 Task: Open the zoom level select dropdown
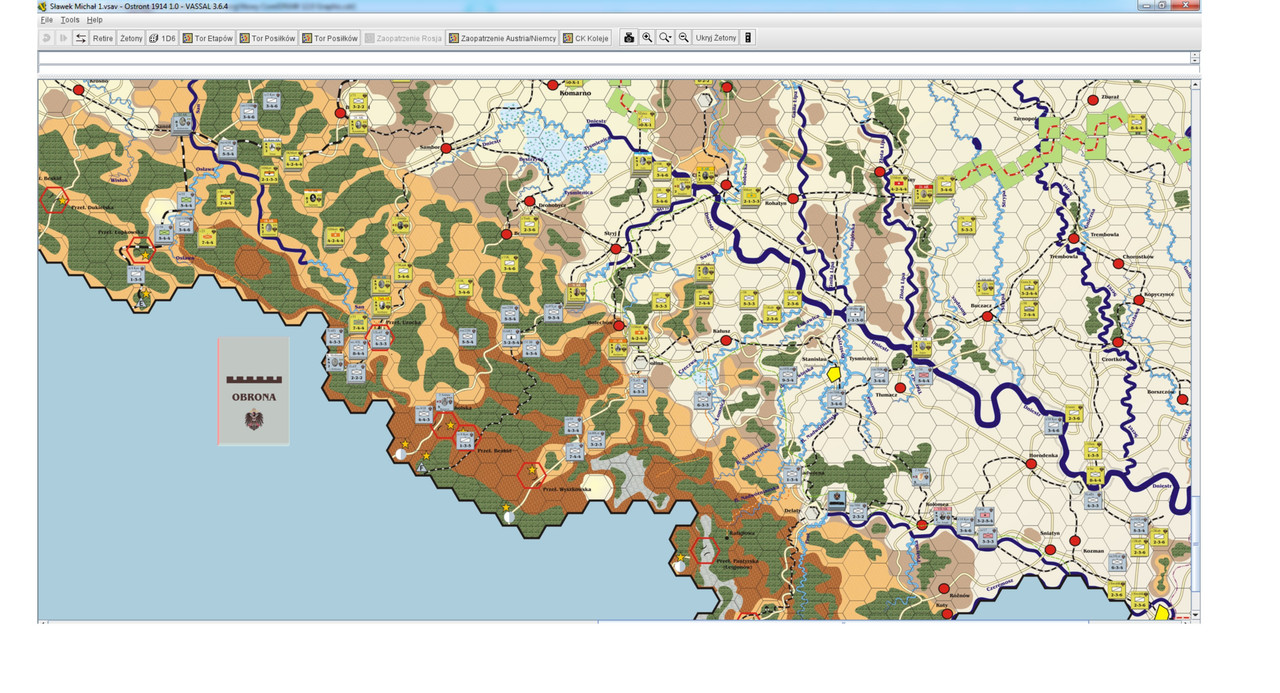point(665,38)
